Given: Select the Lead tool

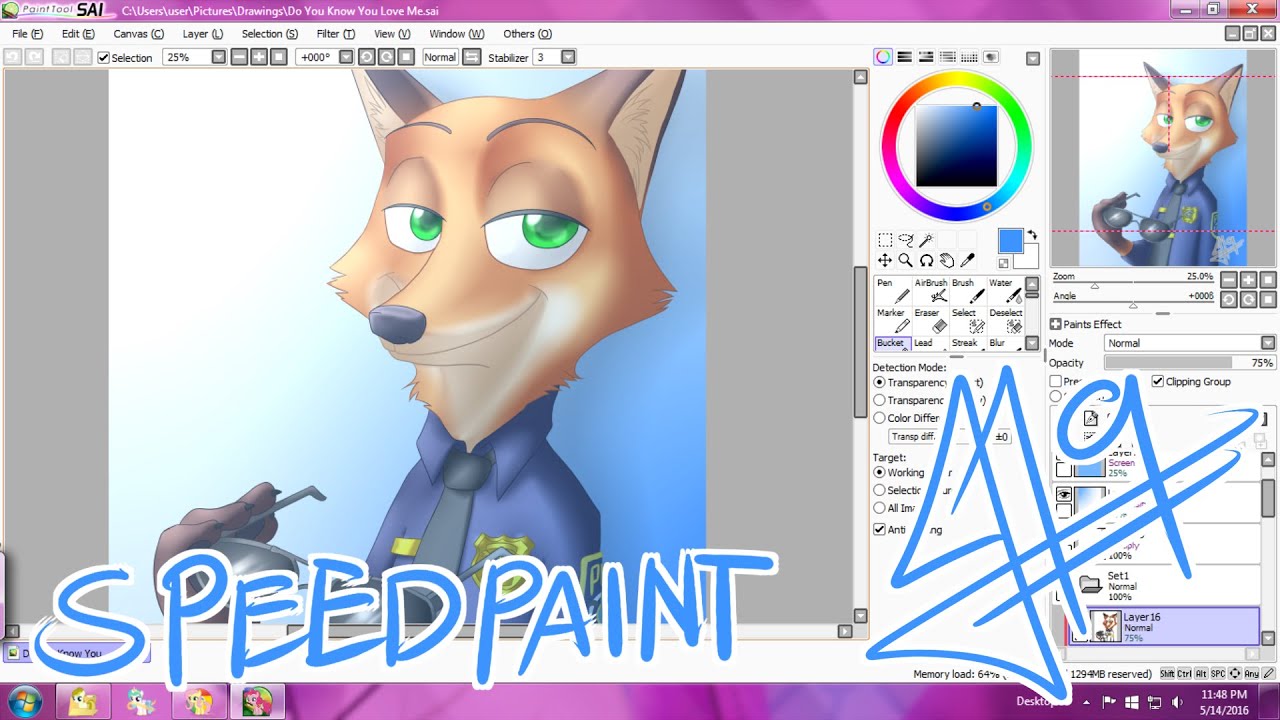Looking at the screenshot, I should (931, 343).
